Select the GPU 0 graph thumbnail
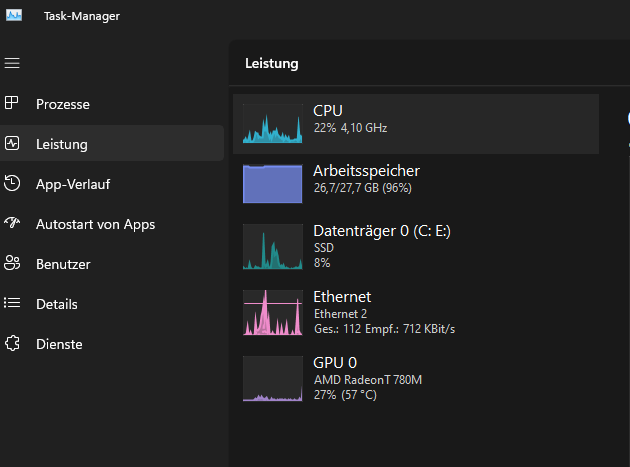Screen dimensions: 630x467 (x=272, y=378)
